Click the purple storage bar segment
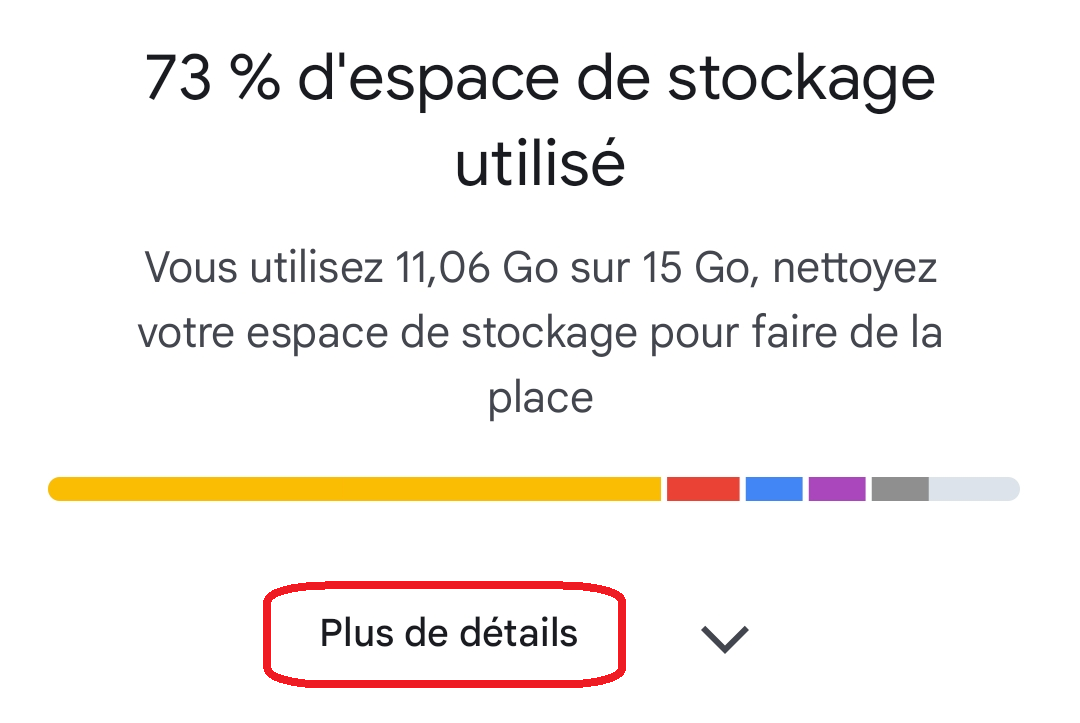1080x723 pixels. coord(837,489)
